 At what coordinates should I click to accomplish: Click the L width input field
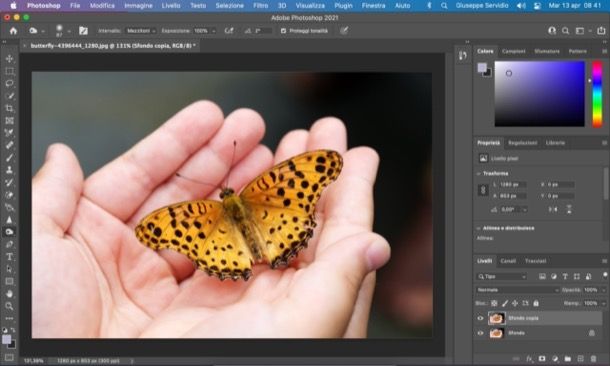click(513, 185)
